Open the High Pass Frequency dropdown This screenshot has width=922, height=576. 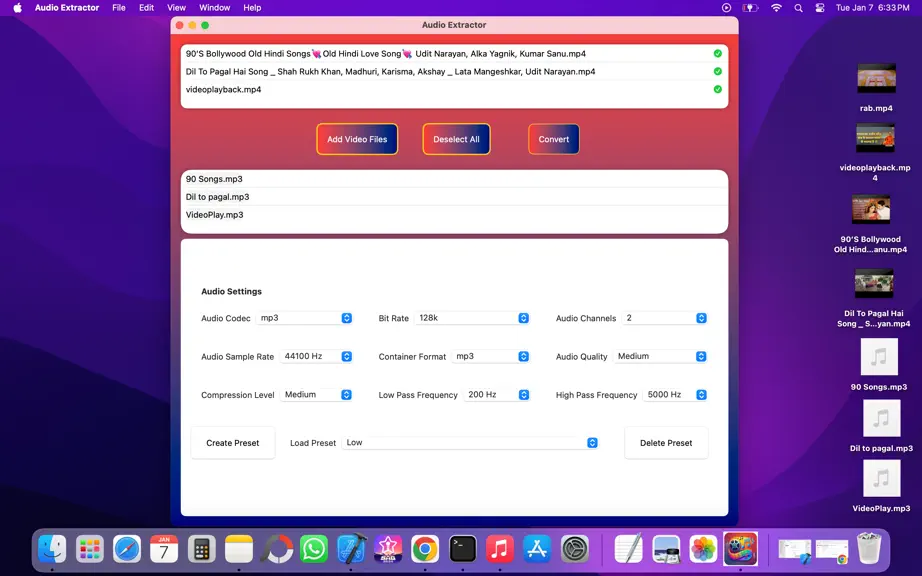pyautogui.click(x=675, y=394)
